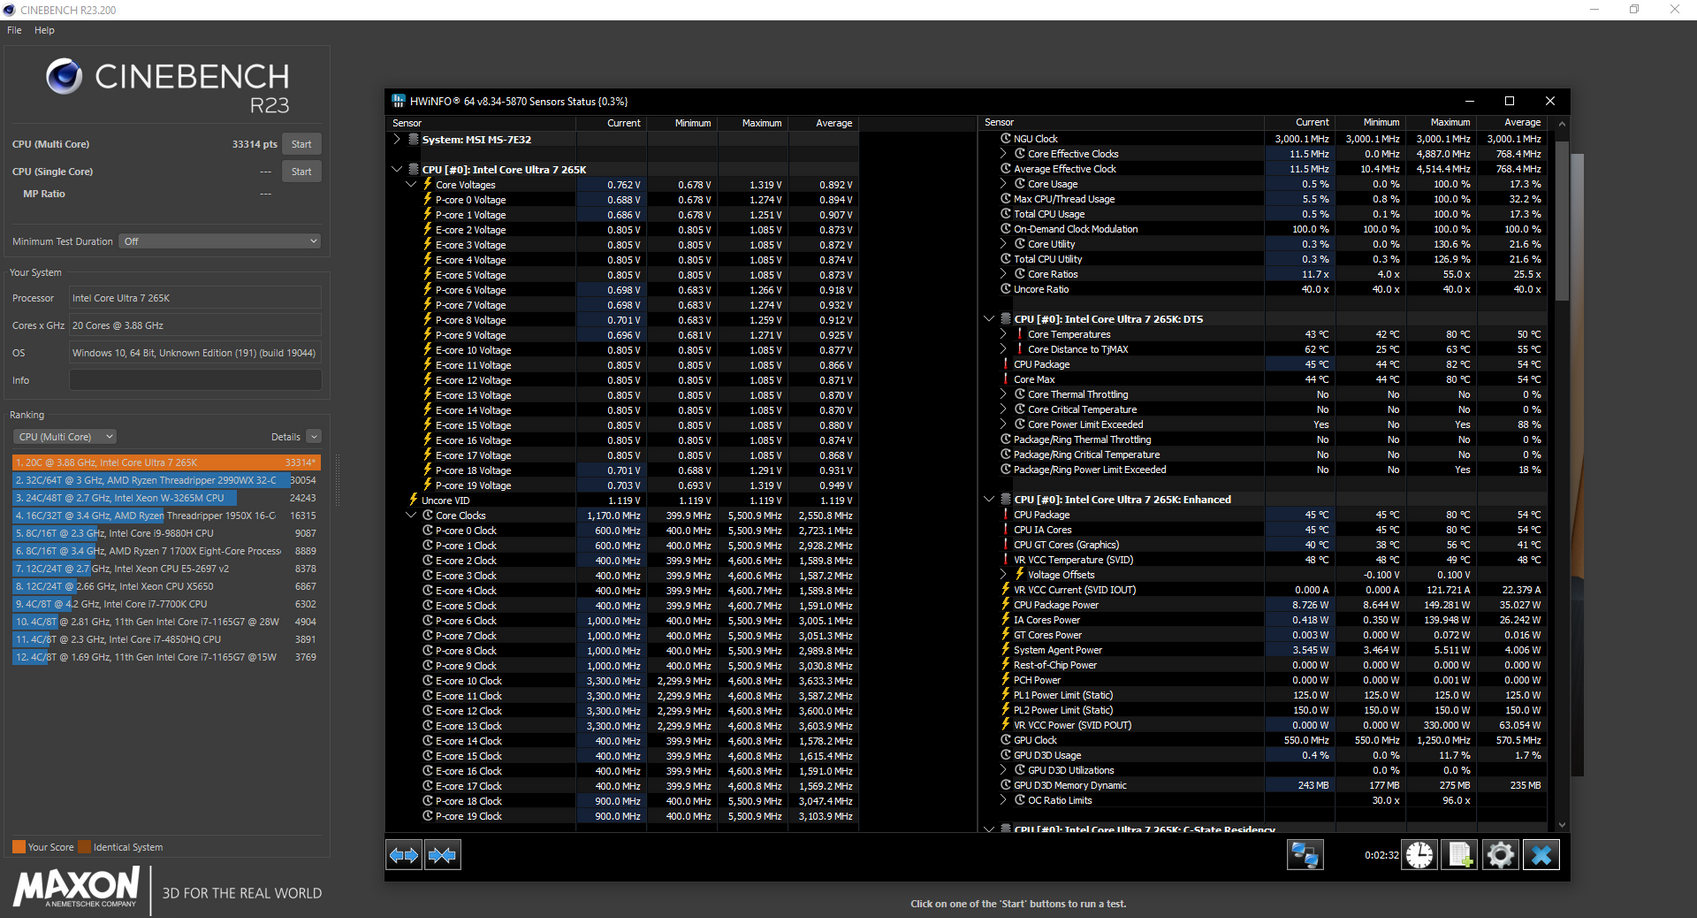1697x918 pixels.
Task: Open HWiNFO sensor settings gear icon
Action: click(1500, 855)
